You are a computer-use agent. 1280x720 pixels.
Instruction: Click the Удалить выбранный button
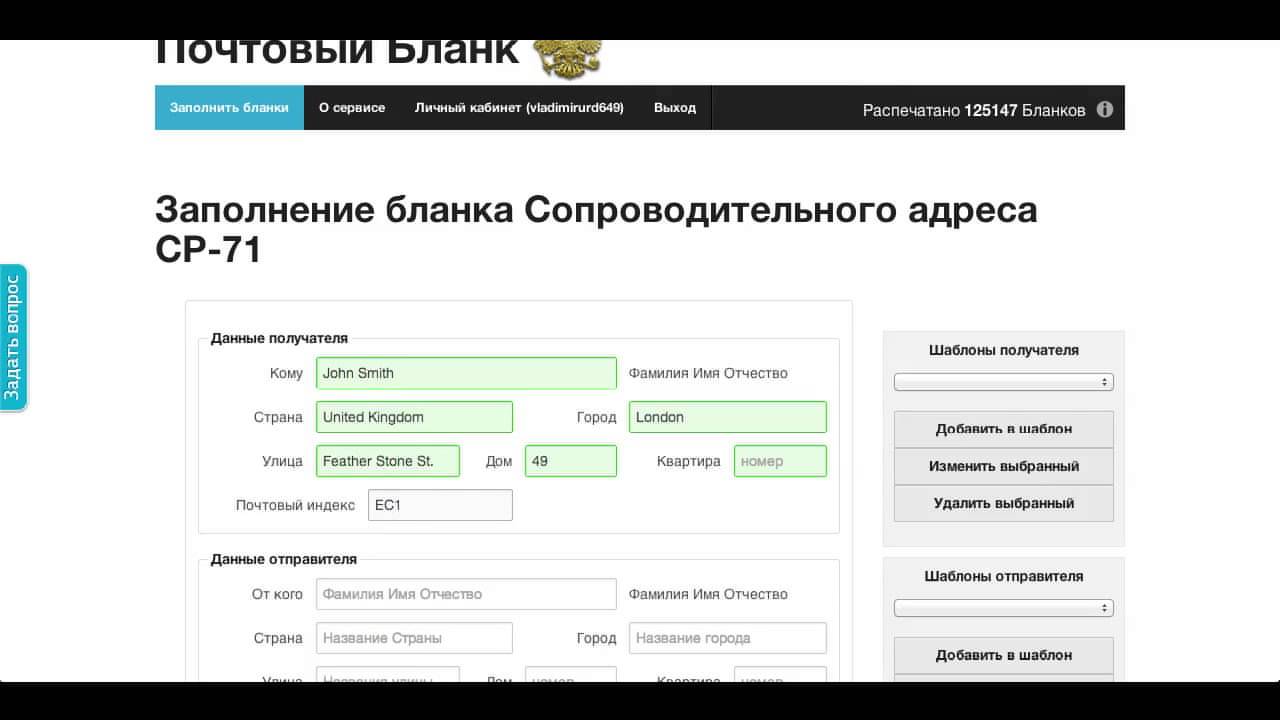tap(1004, 503)
